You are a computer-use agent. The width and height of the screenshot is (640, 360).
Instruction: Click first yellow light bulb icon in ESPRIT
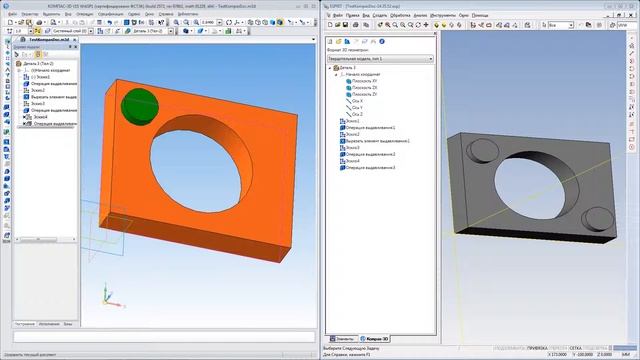pyautogui.click(x=436, y=25)
